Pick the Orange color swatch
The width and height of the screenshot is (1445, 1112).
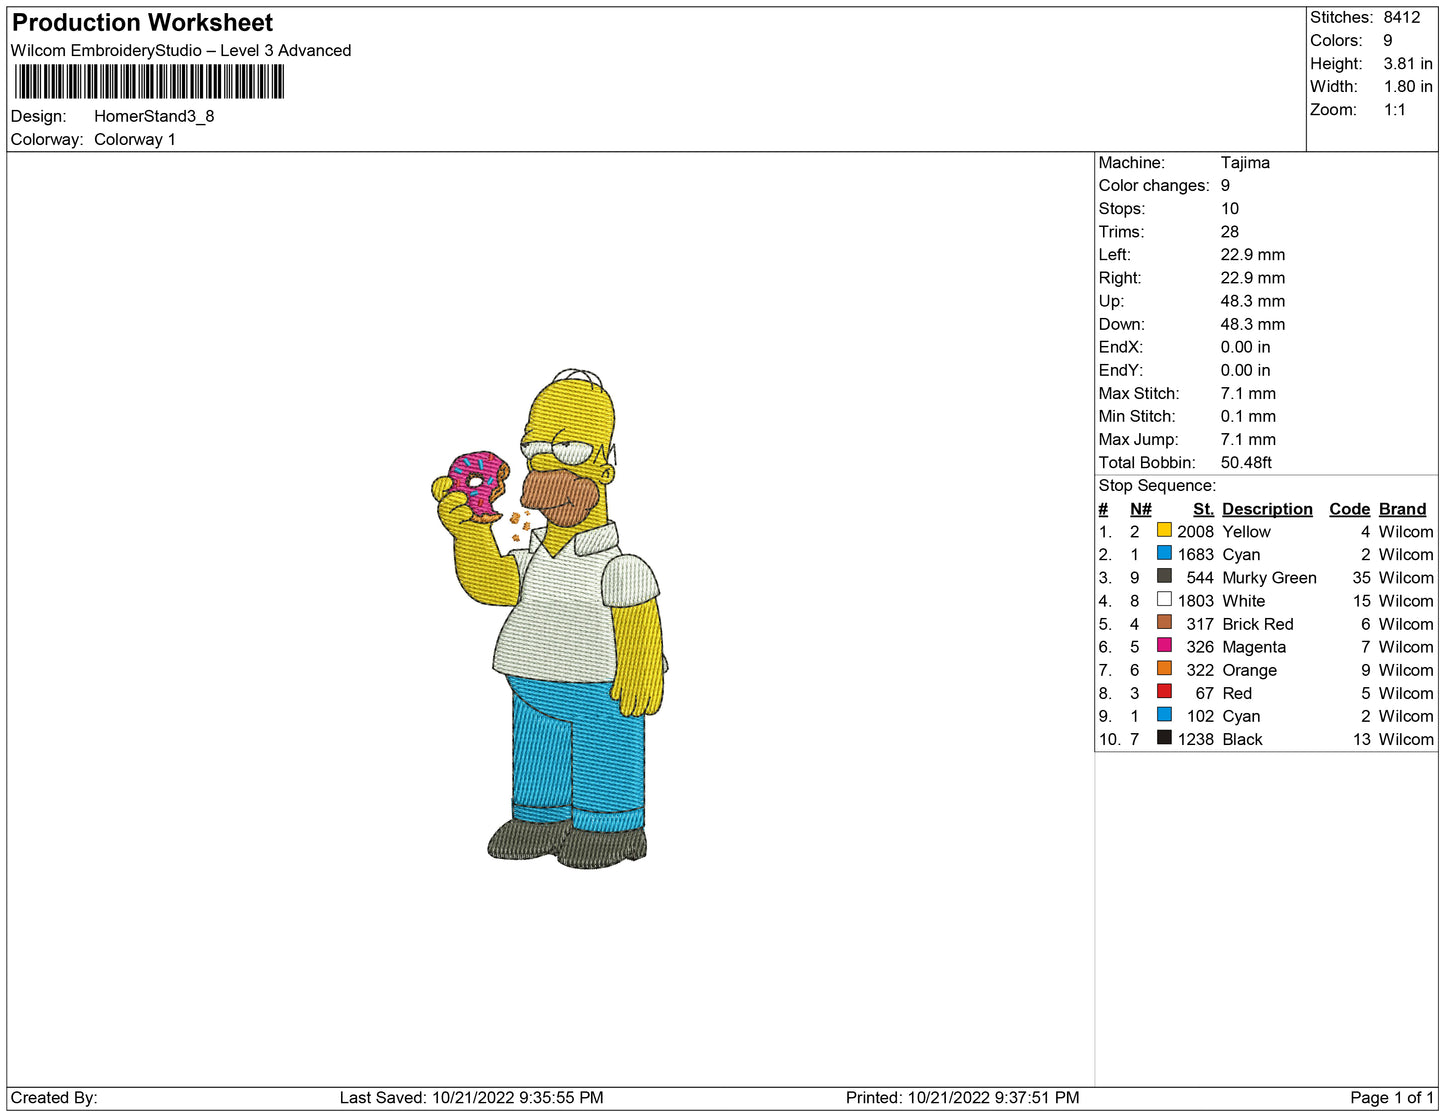pyautogui.click(x=1164, y=668)
